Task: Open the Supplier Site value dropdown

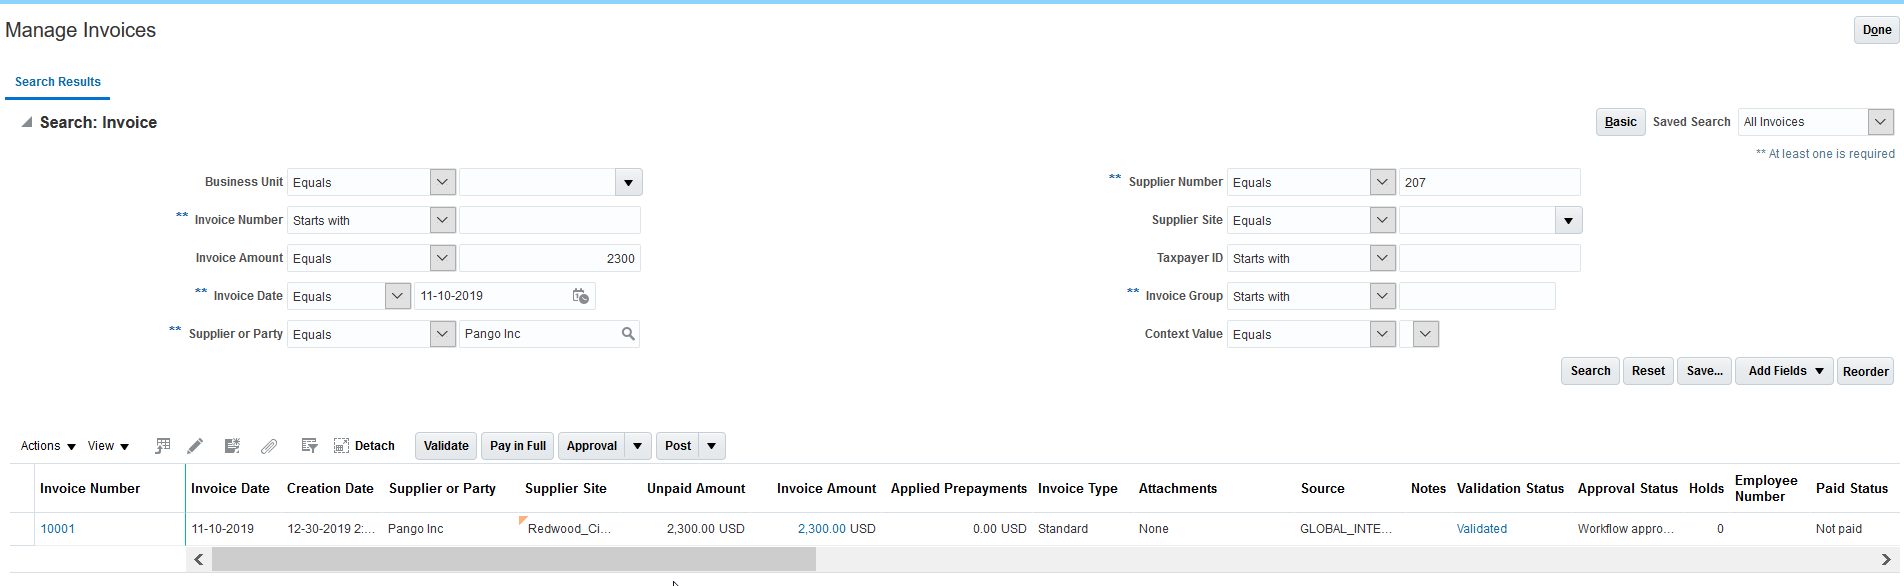Action: click(x=1568, y=220)
